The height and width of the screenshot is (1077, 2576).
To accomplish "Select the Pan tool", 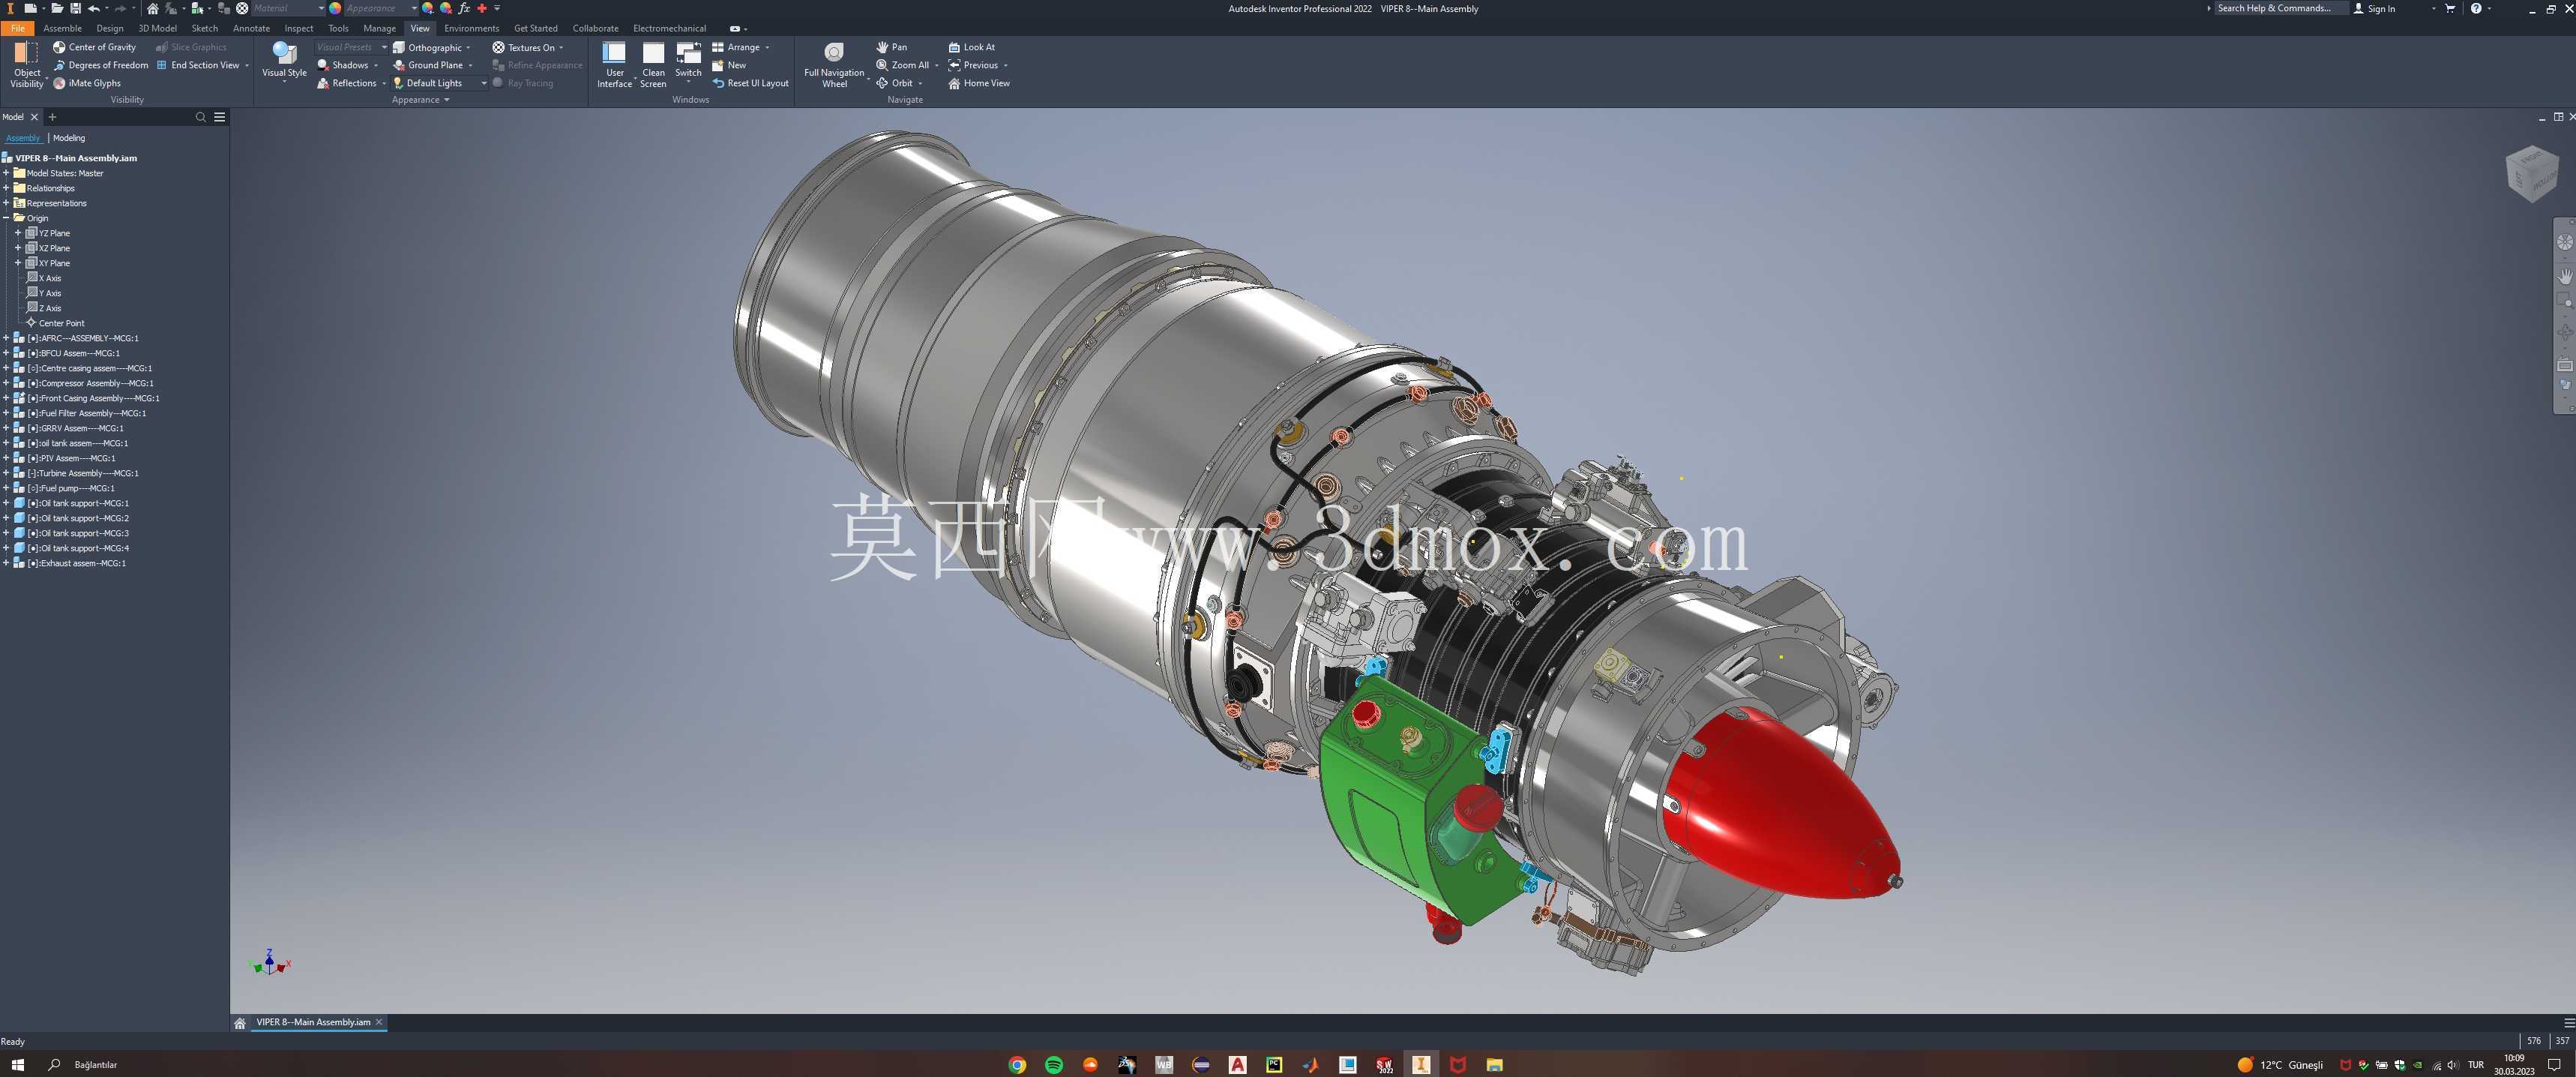I will pyautogui.click(x=891, y=47).
